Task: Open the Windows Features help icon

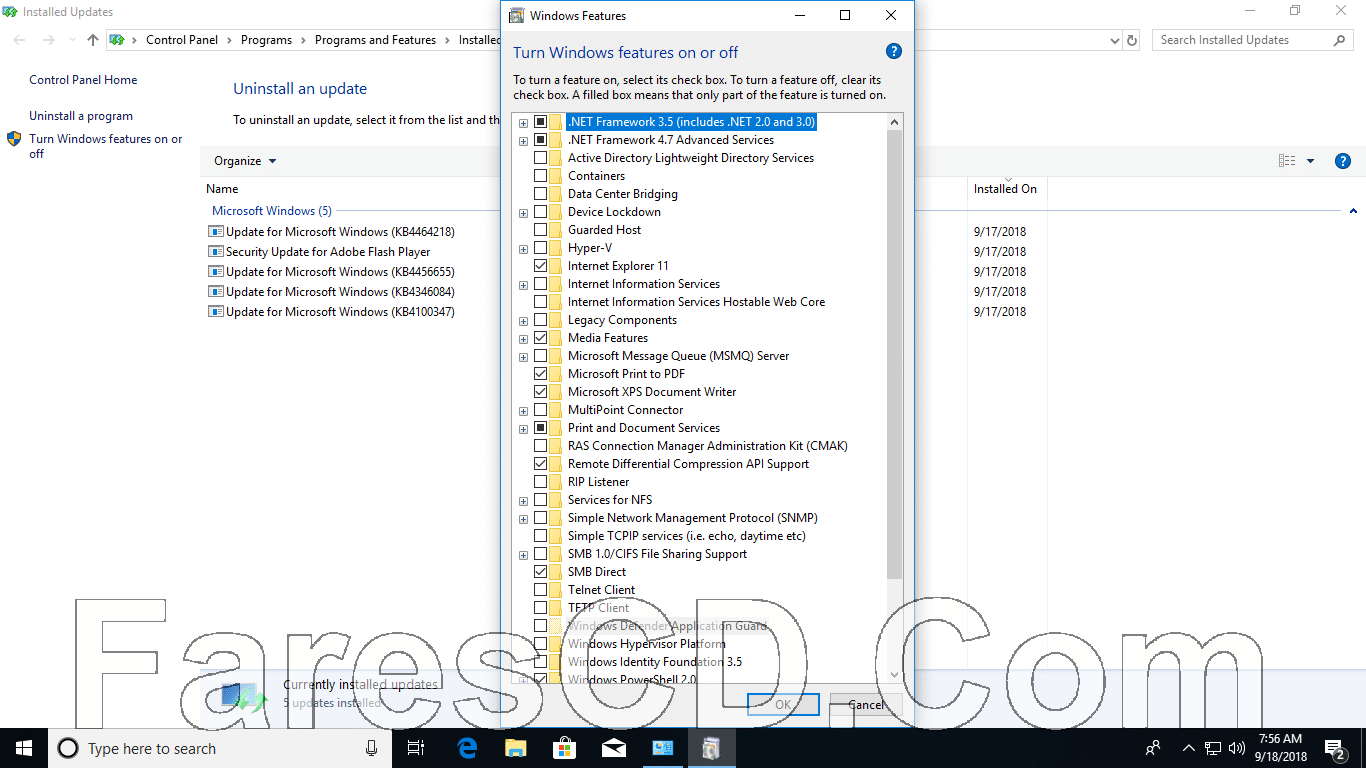Action: 894,52
